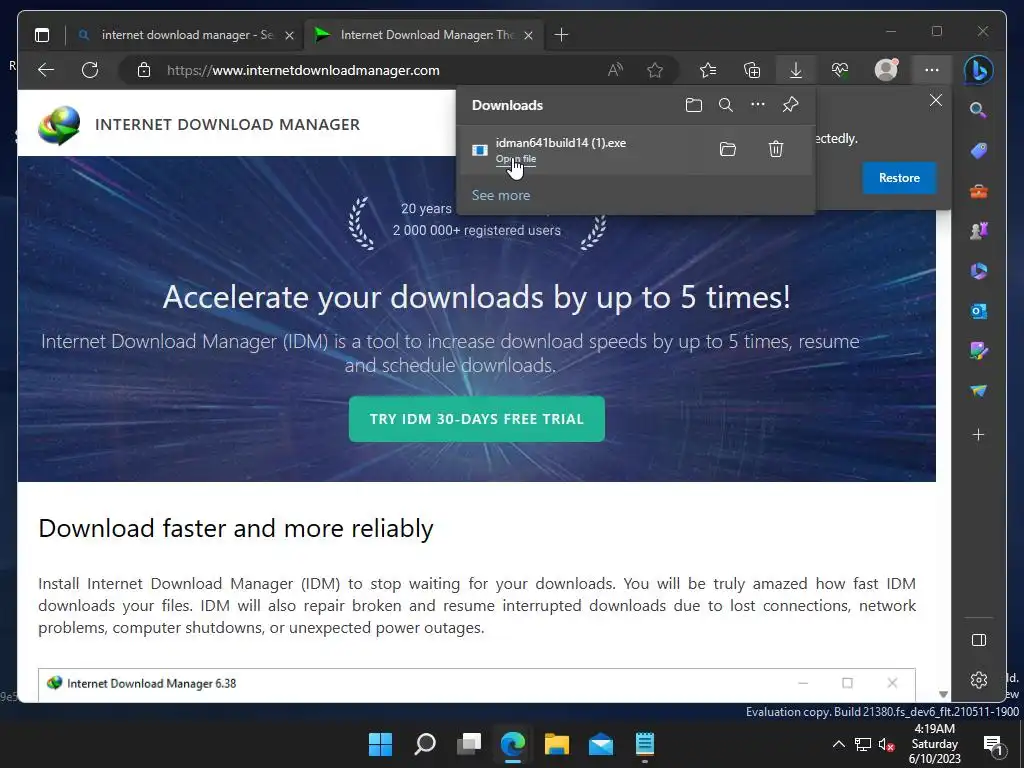Open the clock showing 4:19 AM
1024x768 pixels.
(935, 744)
